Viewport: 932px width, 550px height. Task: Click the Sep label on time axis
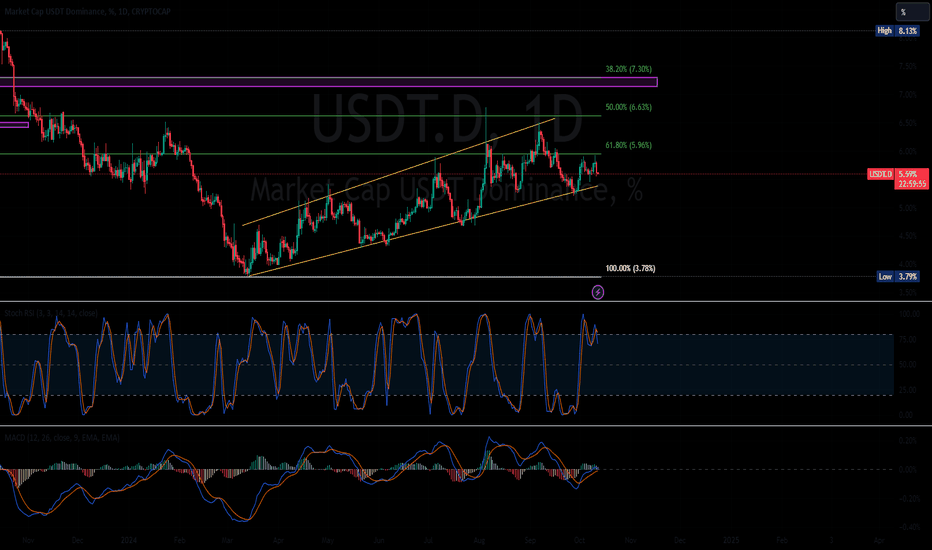530,540
